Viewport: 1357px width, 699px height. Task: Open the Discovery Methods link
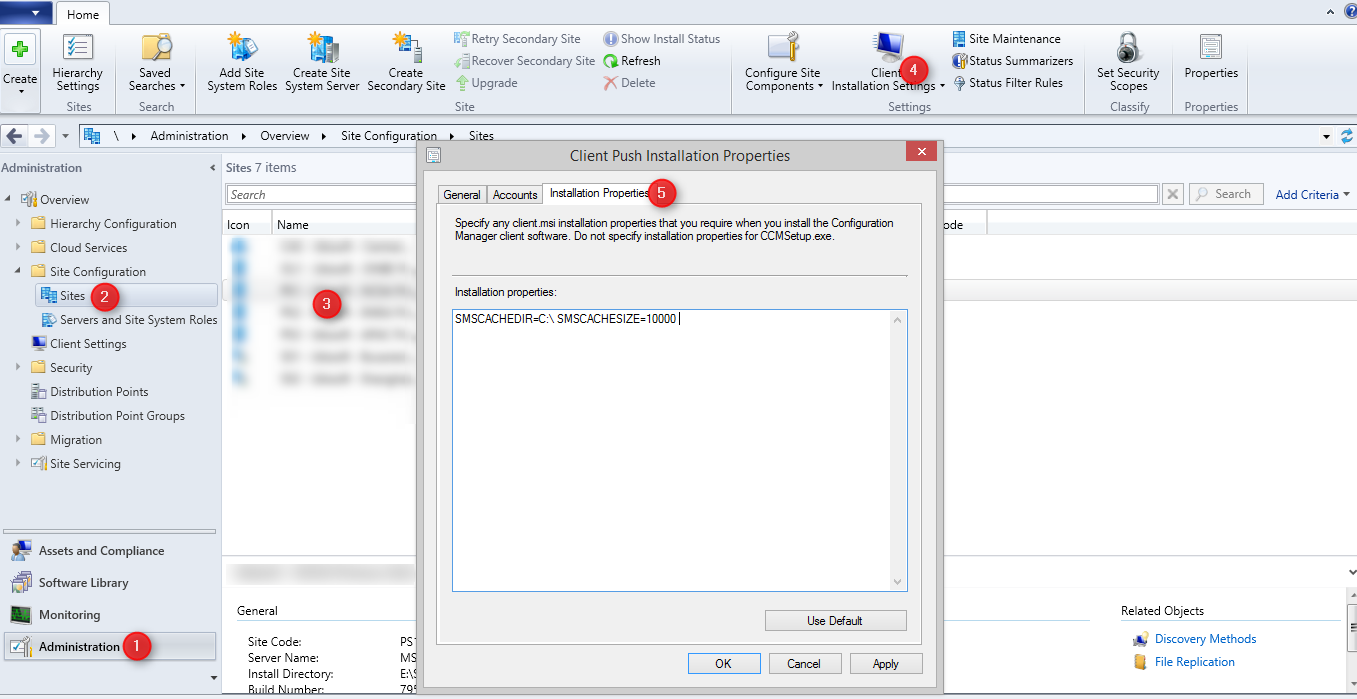tap(1205, 639)
